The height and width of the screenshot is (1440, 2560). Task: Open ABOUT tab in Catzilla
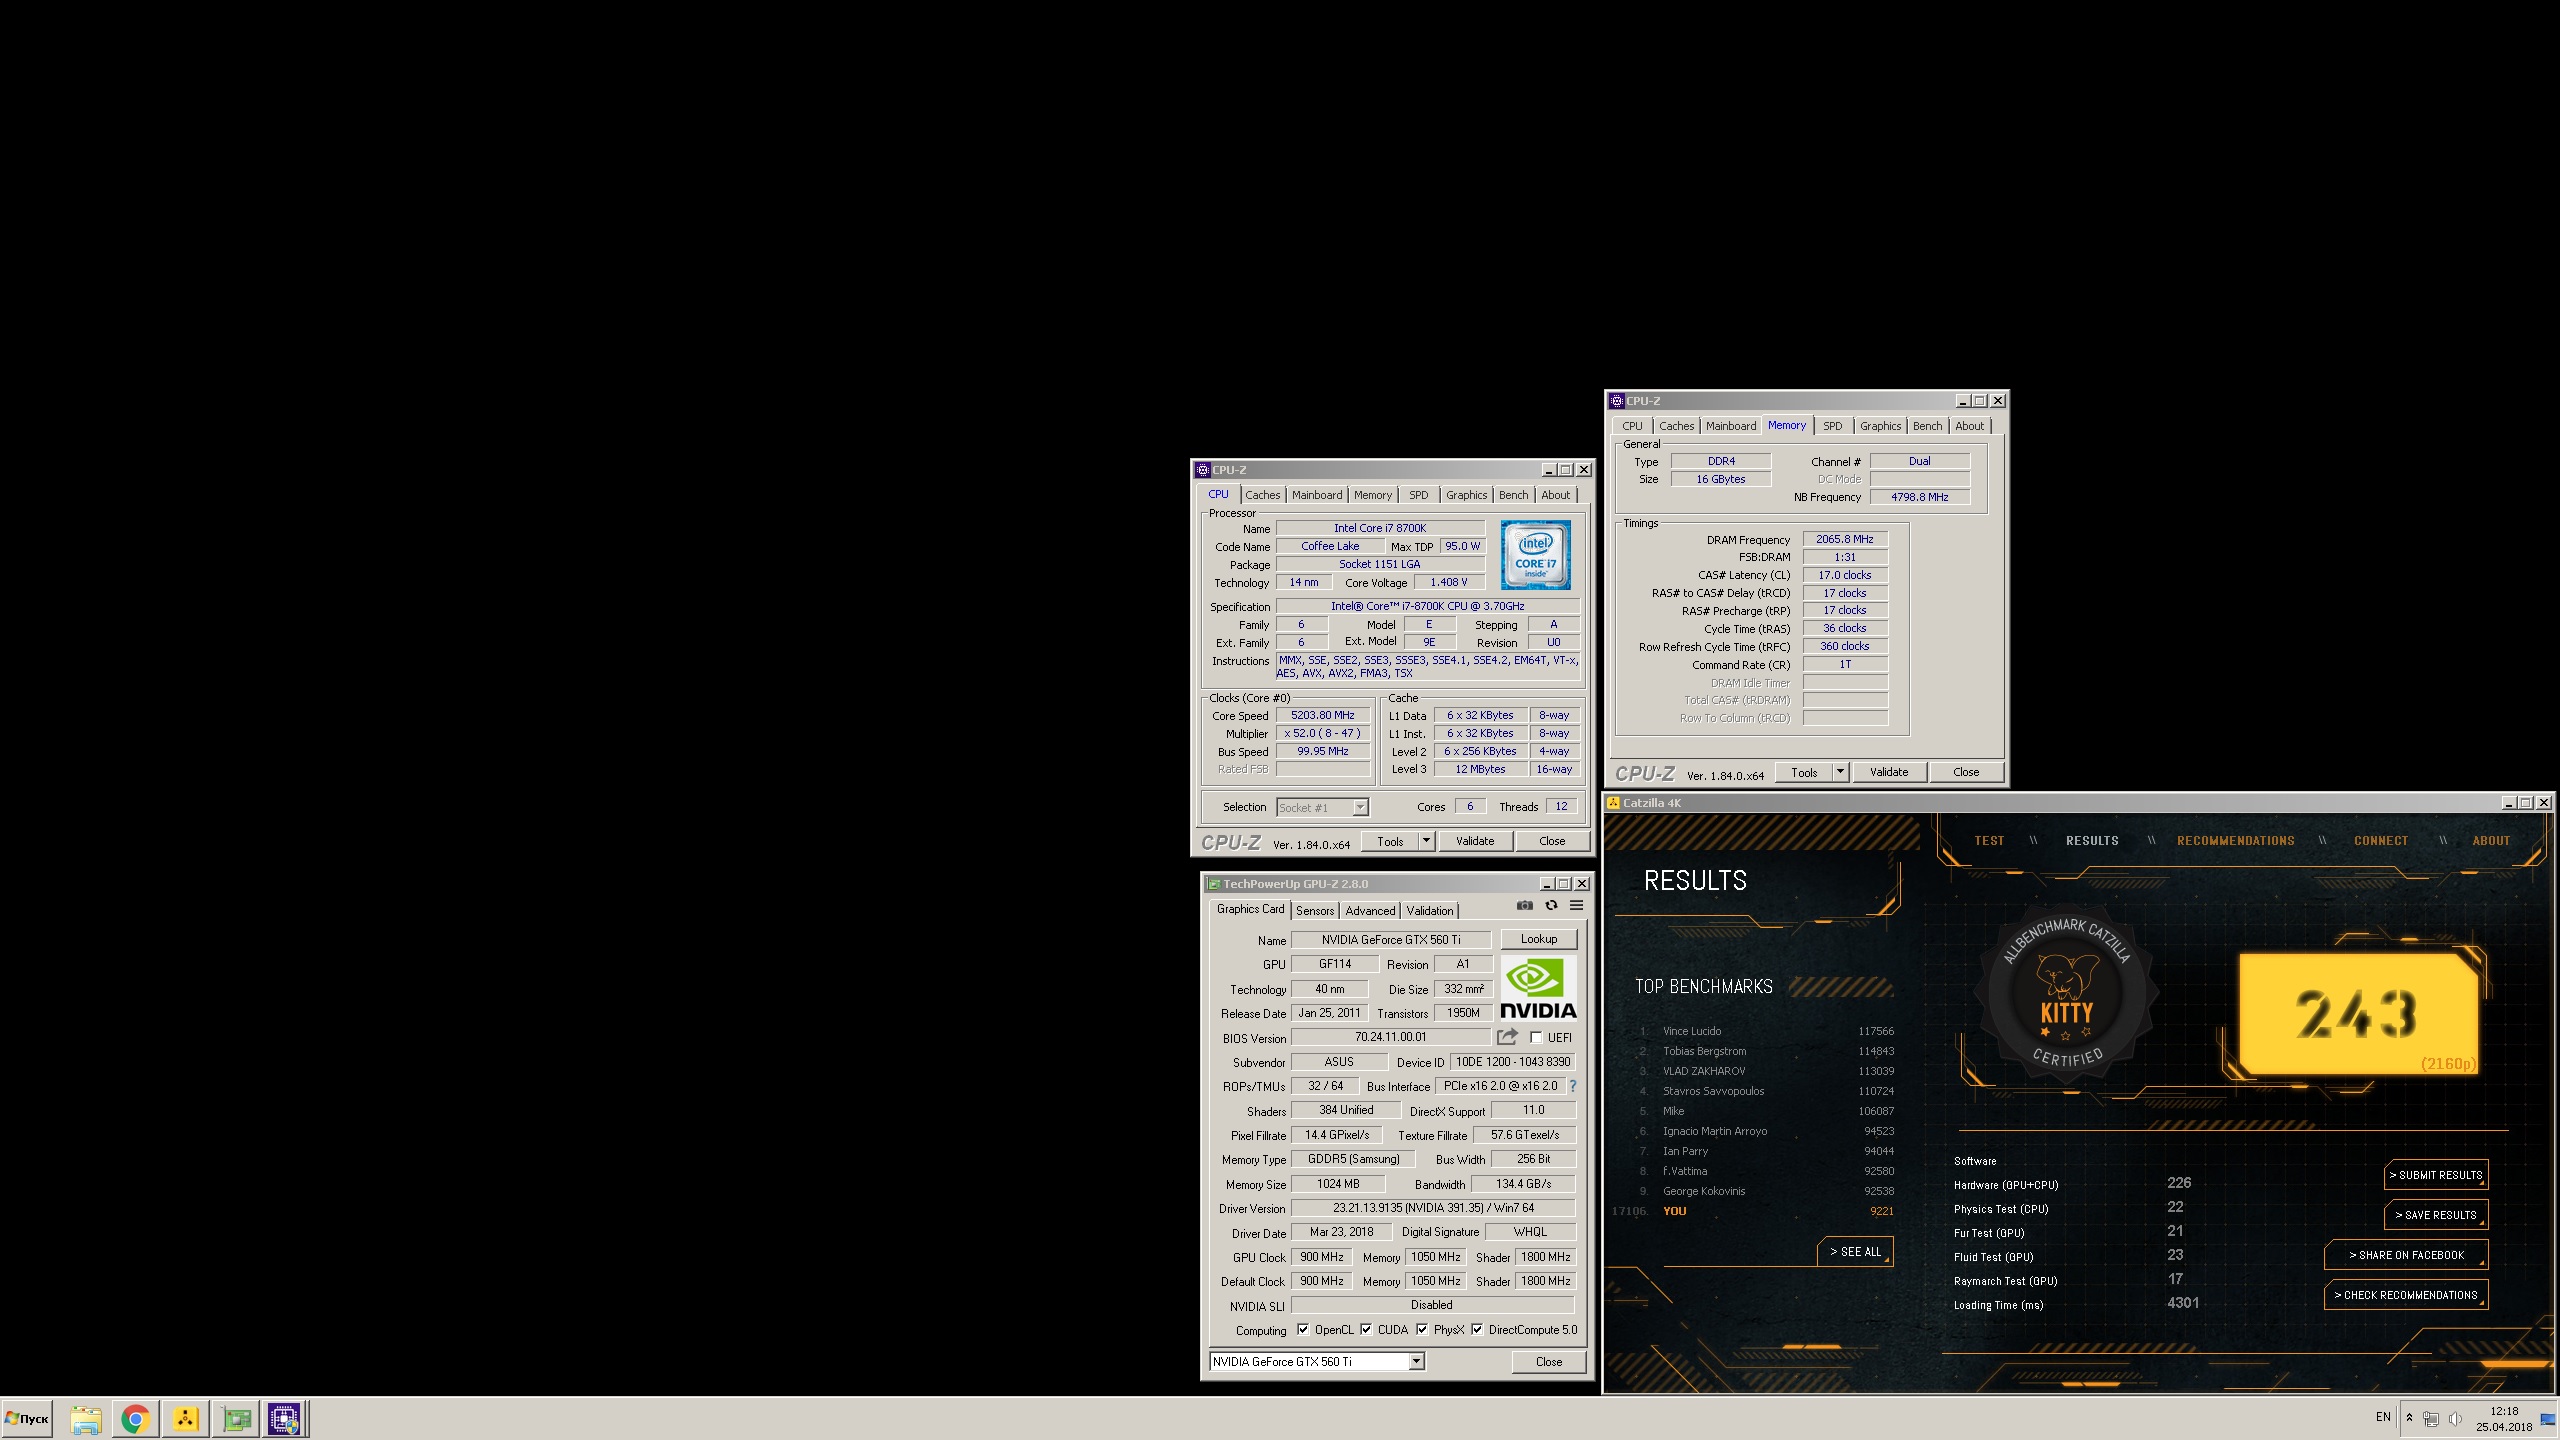pos(2491,841)
